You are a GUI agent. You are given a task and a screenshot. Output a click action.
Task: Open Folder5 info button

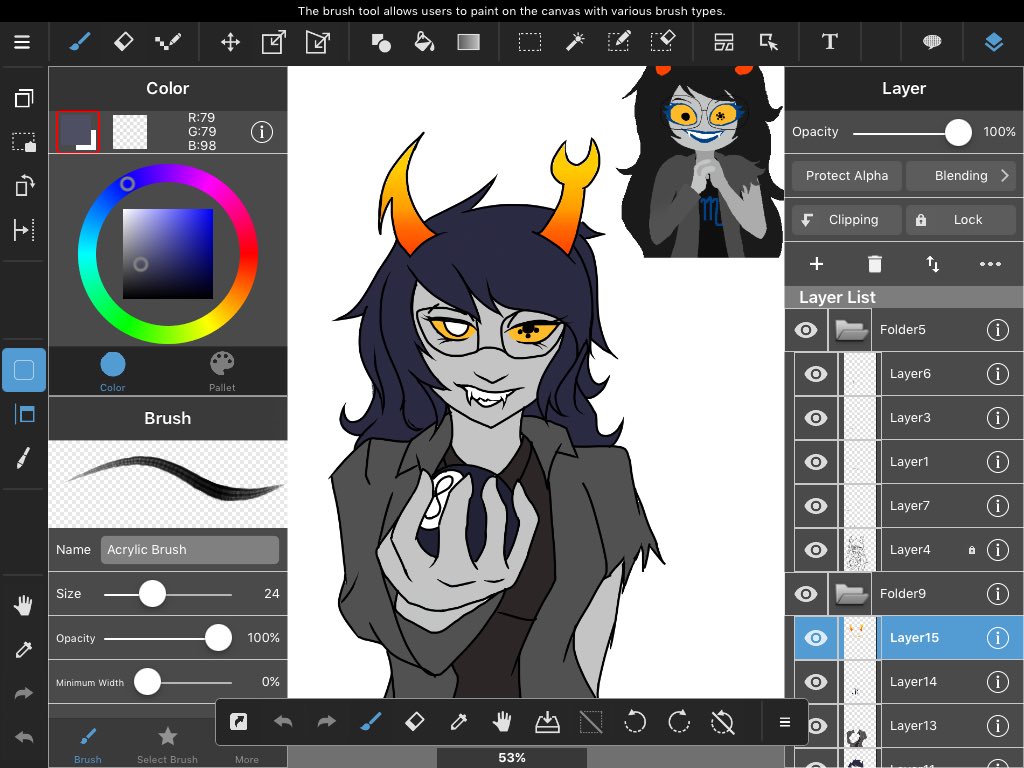(x=997, y=330)
